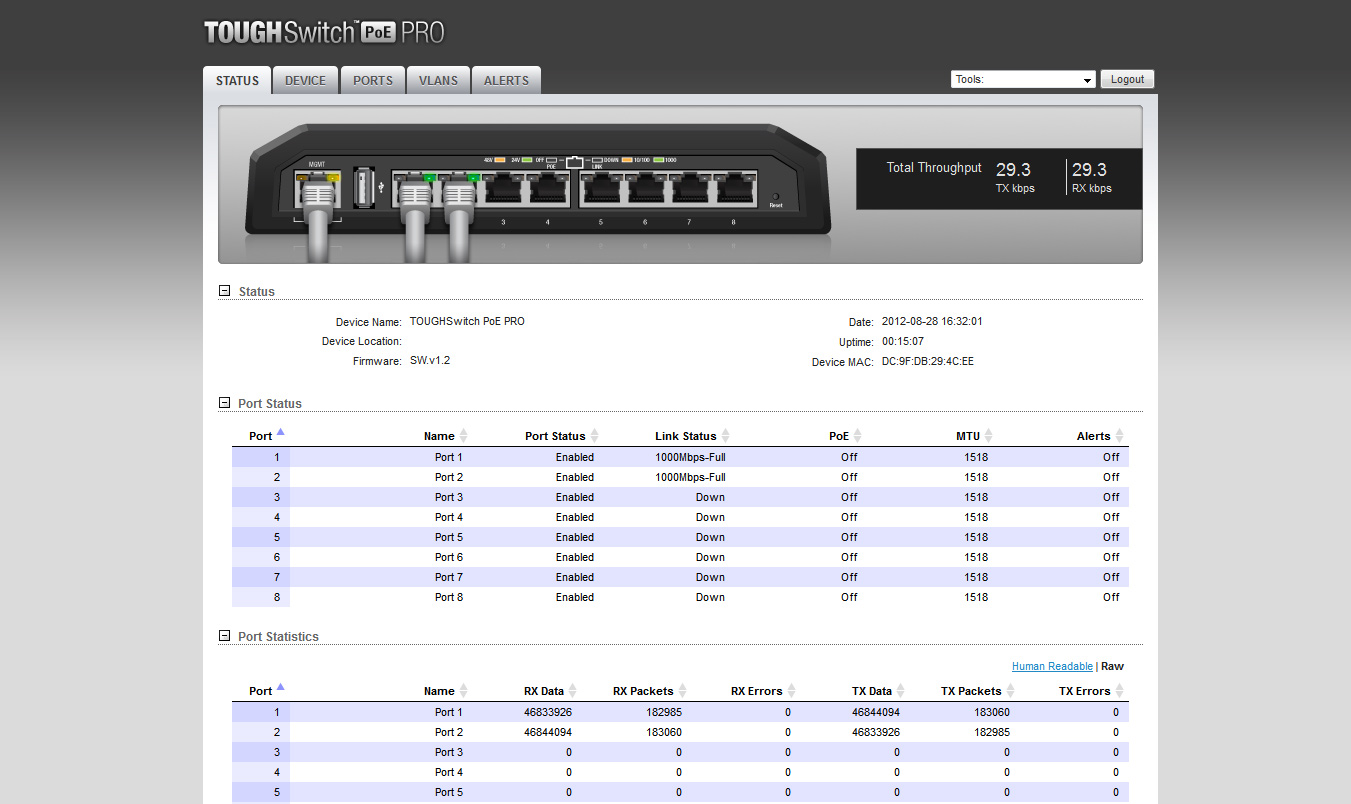
Task: Sort Port Status table by Port
Action: 267,436
